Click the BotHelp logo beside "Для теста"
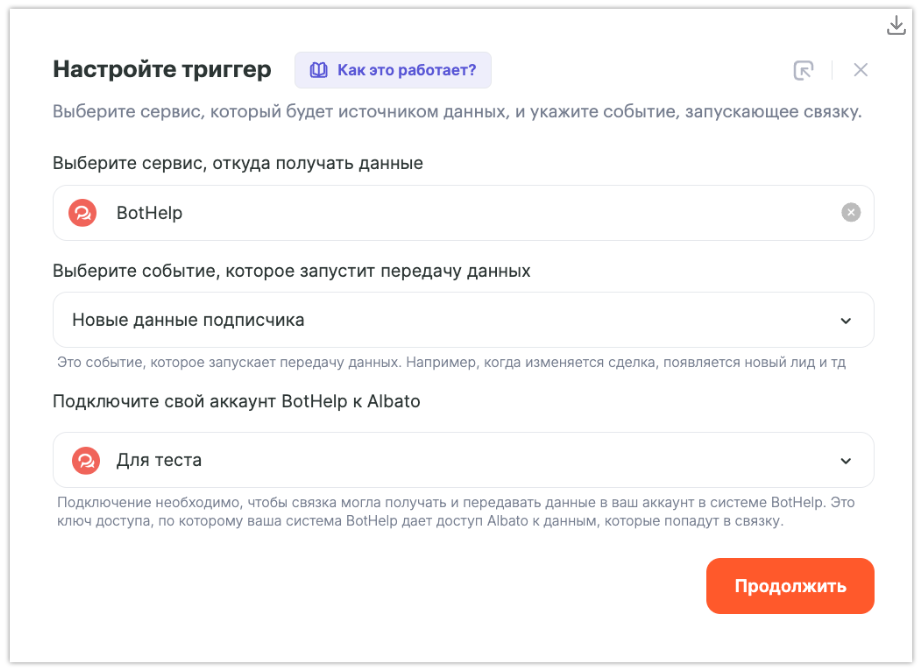 pos(86,460)
